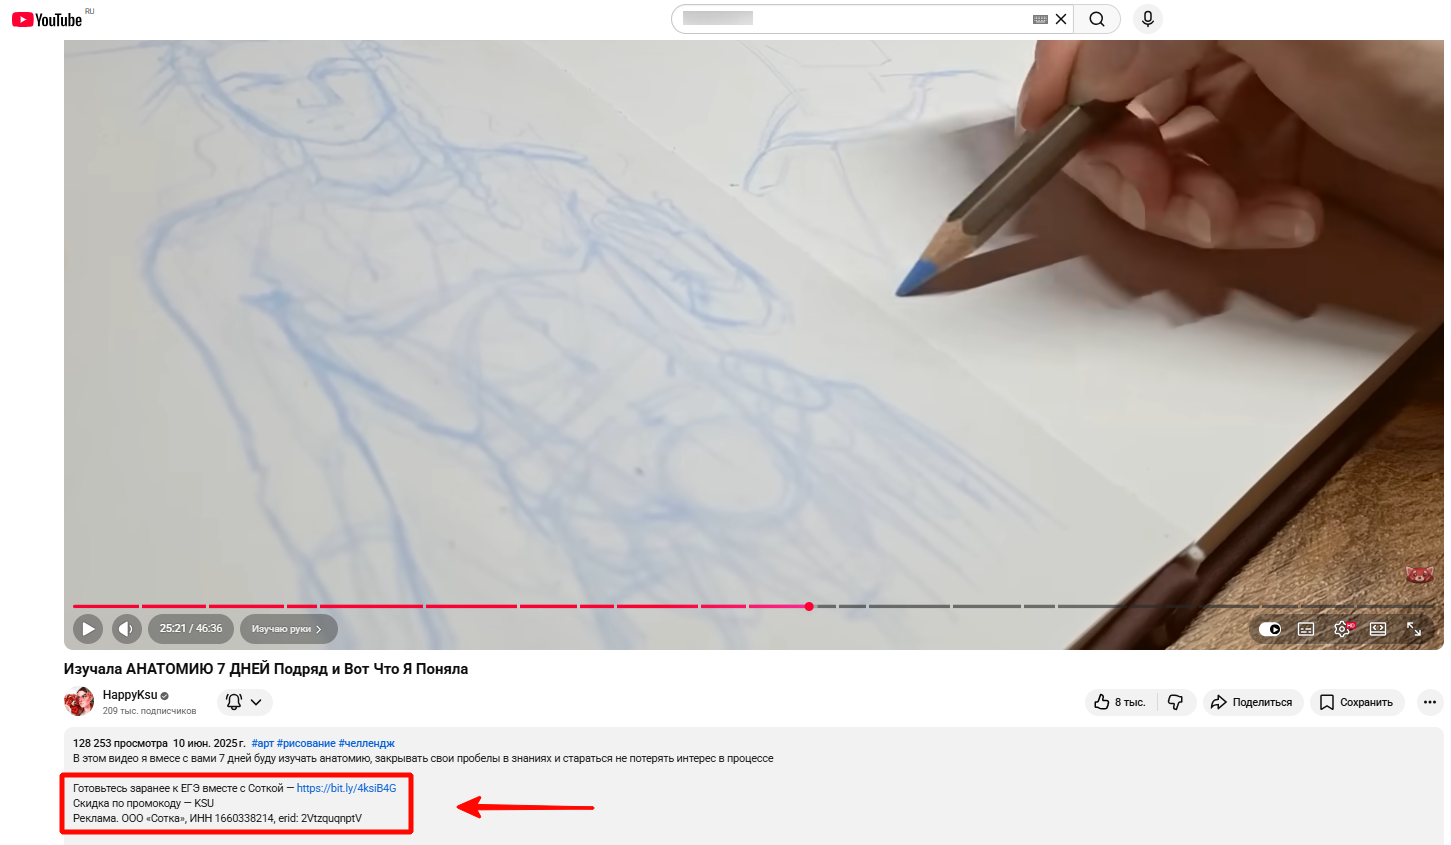Image resolution: width=1451 pixels, height=845 pixels.
Task: Open the three-dot more actions menu
Action: [x=1430, y=702]
